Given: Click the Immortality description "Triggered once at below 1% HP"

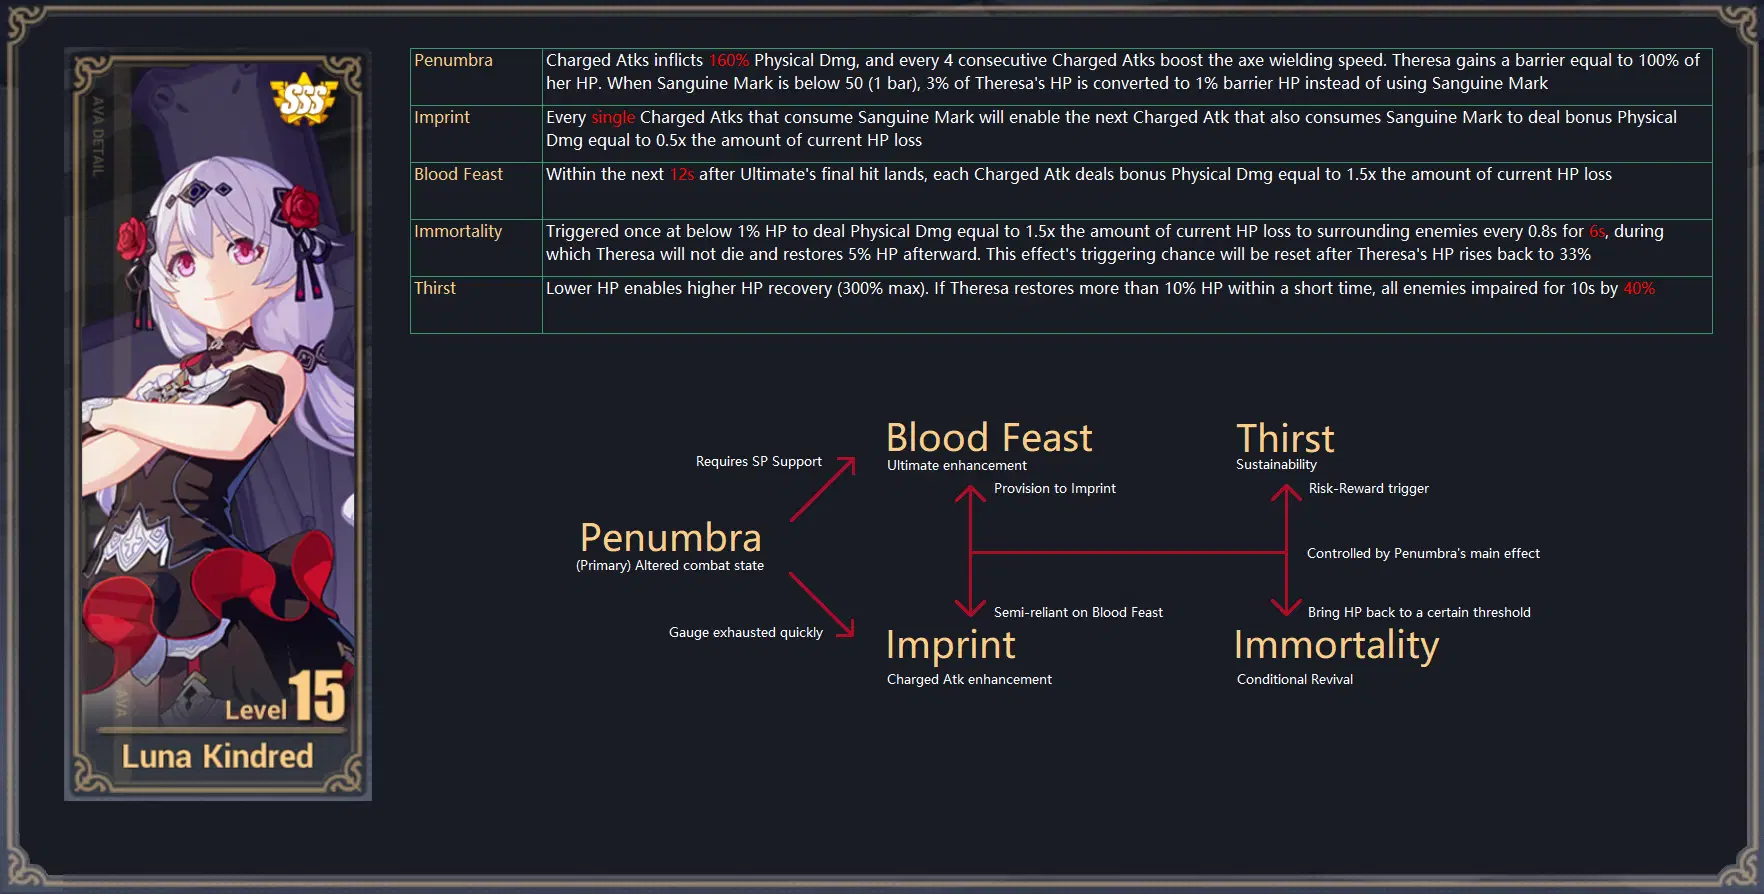Looking at the screenshot, I should [1105, 243].
